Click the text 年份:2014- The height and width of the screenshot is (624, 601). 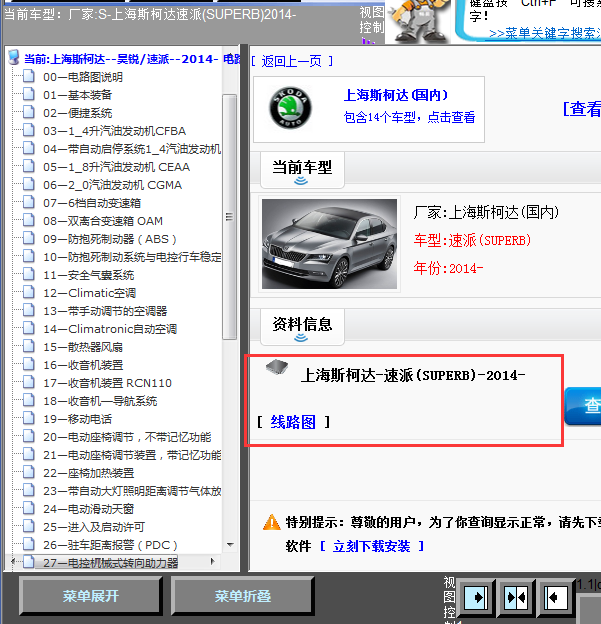click(x=448, y=268)
